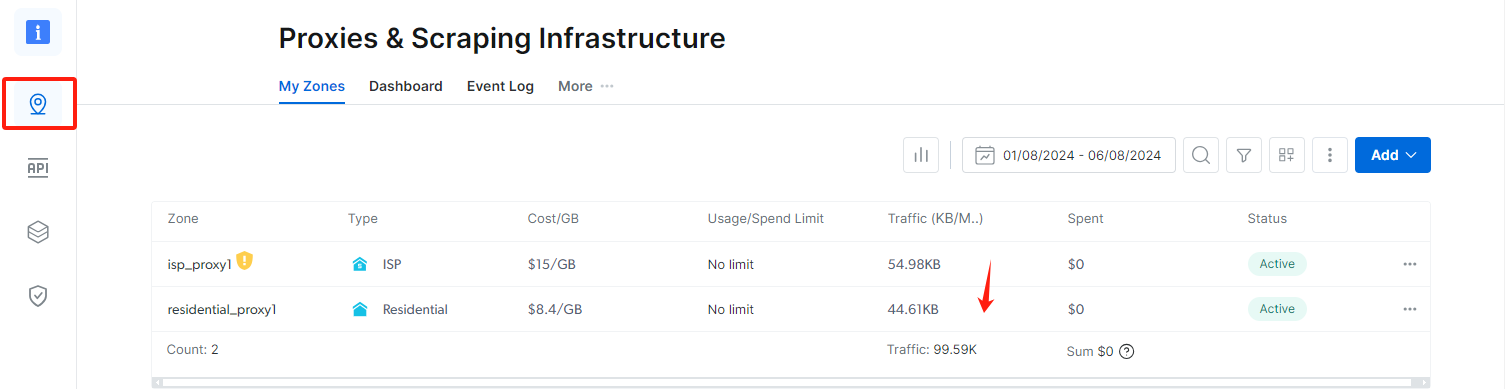Switch to the Dashboard tab
Viewport: 1505px width, 389px height.
tap(406, 86)
